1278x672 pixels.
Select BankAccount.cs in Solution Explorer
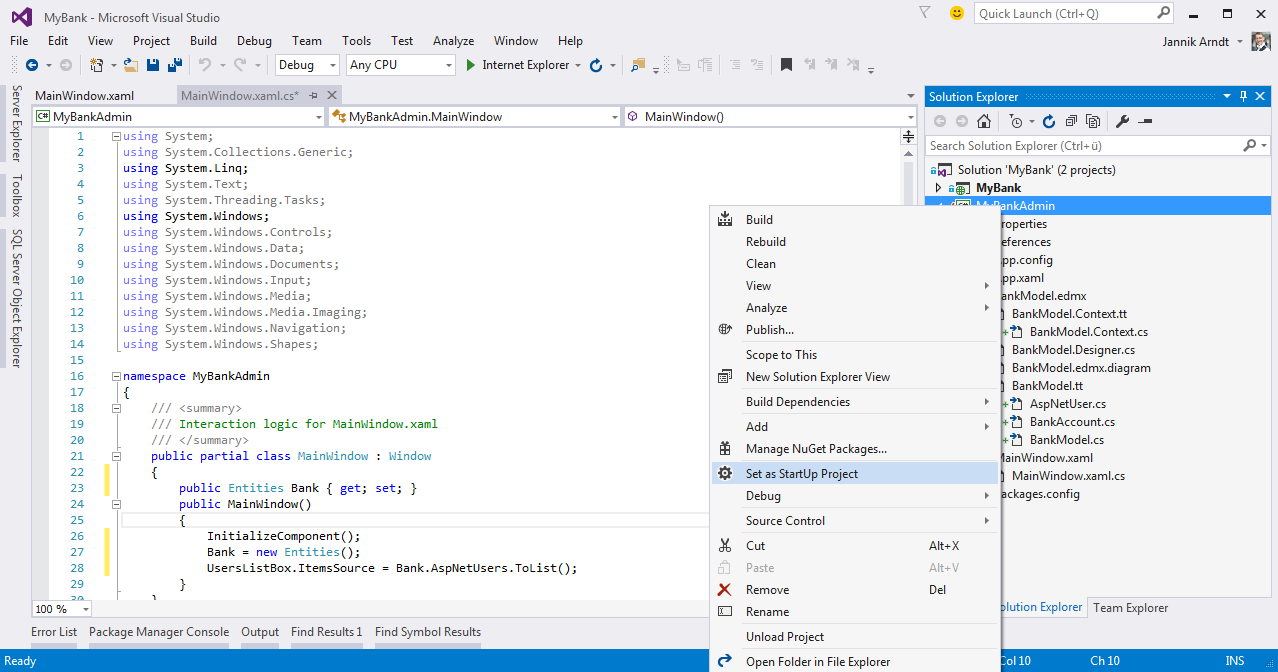[x=1072, y=422]
